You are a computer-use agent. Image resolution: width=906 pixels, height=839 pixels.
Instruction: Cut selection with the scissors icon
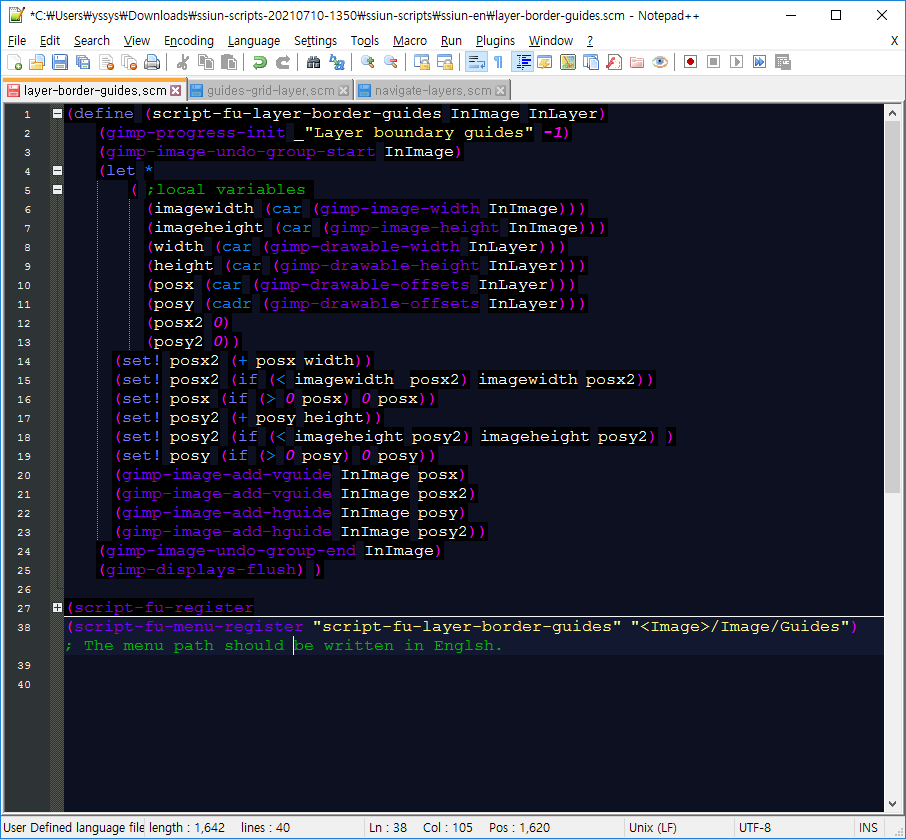(183, 62)
